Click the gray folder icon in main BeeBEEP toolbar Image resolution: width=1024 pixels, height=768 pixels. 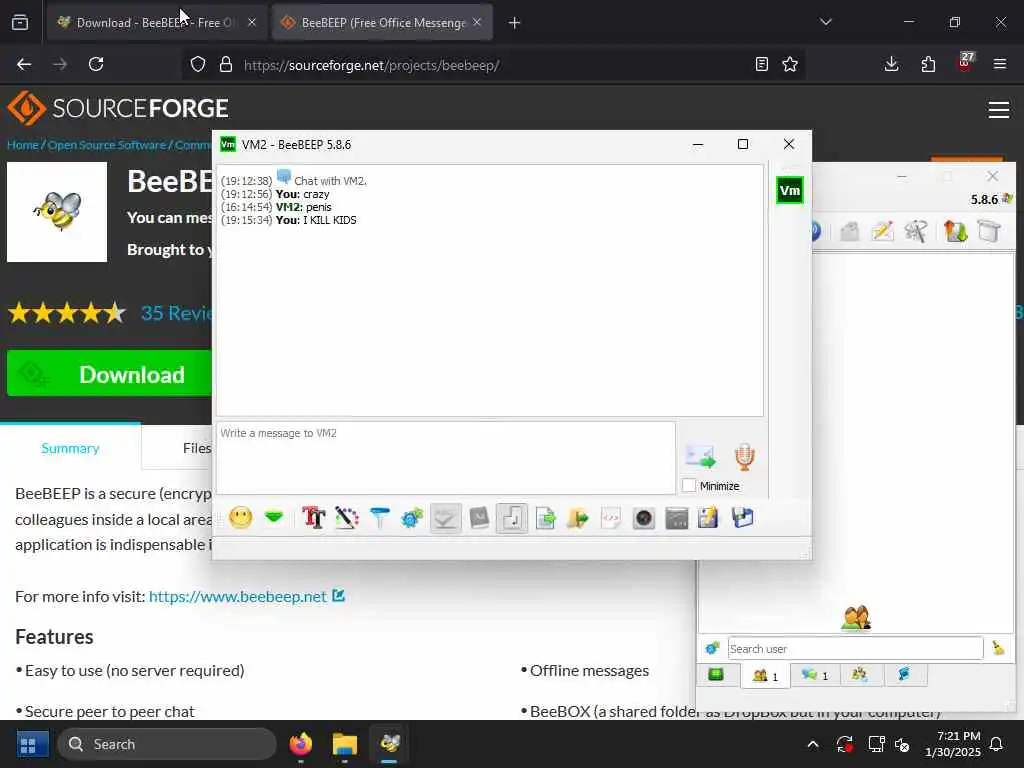point(850,231)
